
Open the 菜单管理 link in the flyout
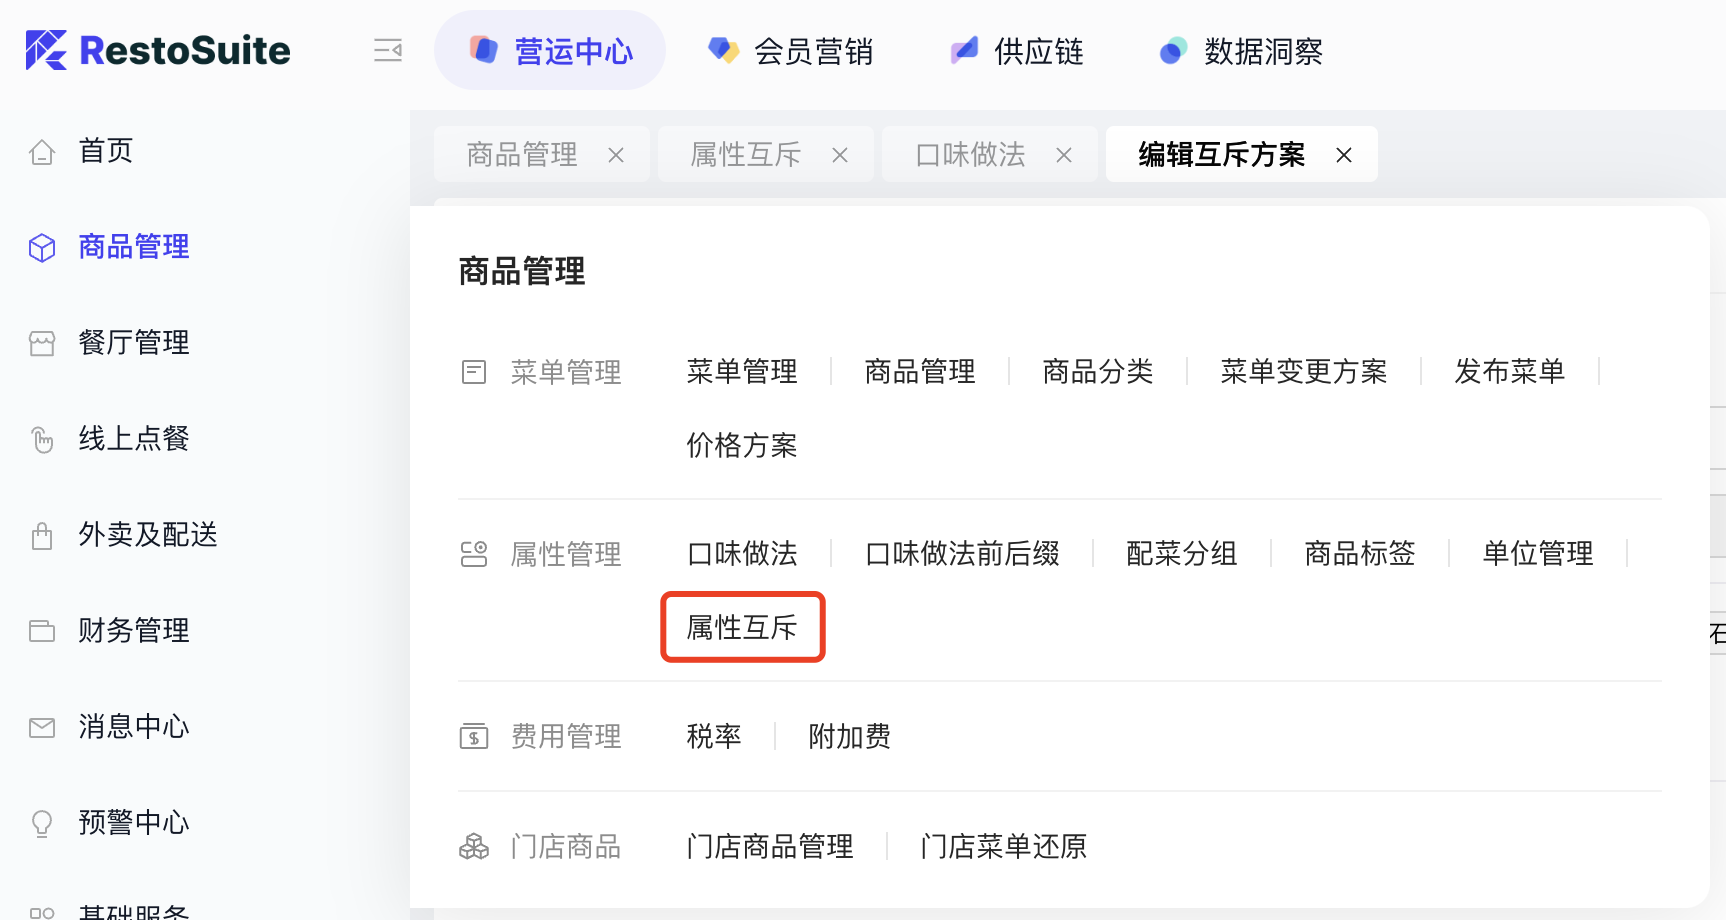(742, 372)
